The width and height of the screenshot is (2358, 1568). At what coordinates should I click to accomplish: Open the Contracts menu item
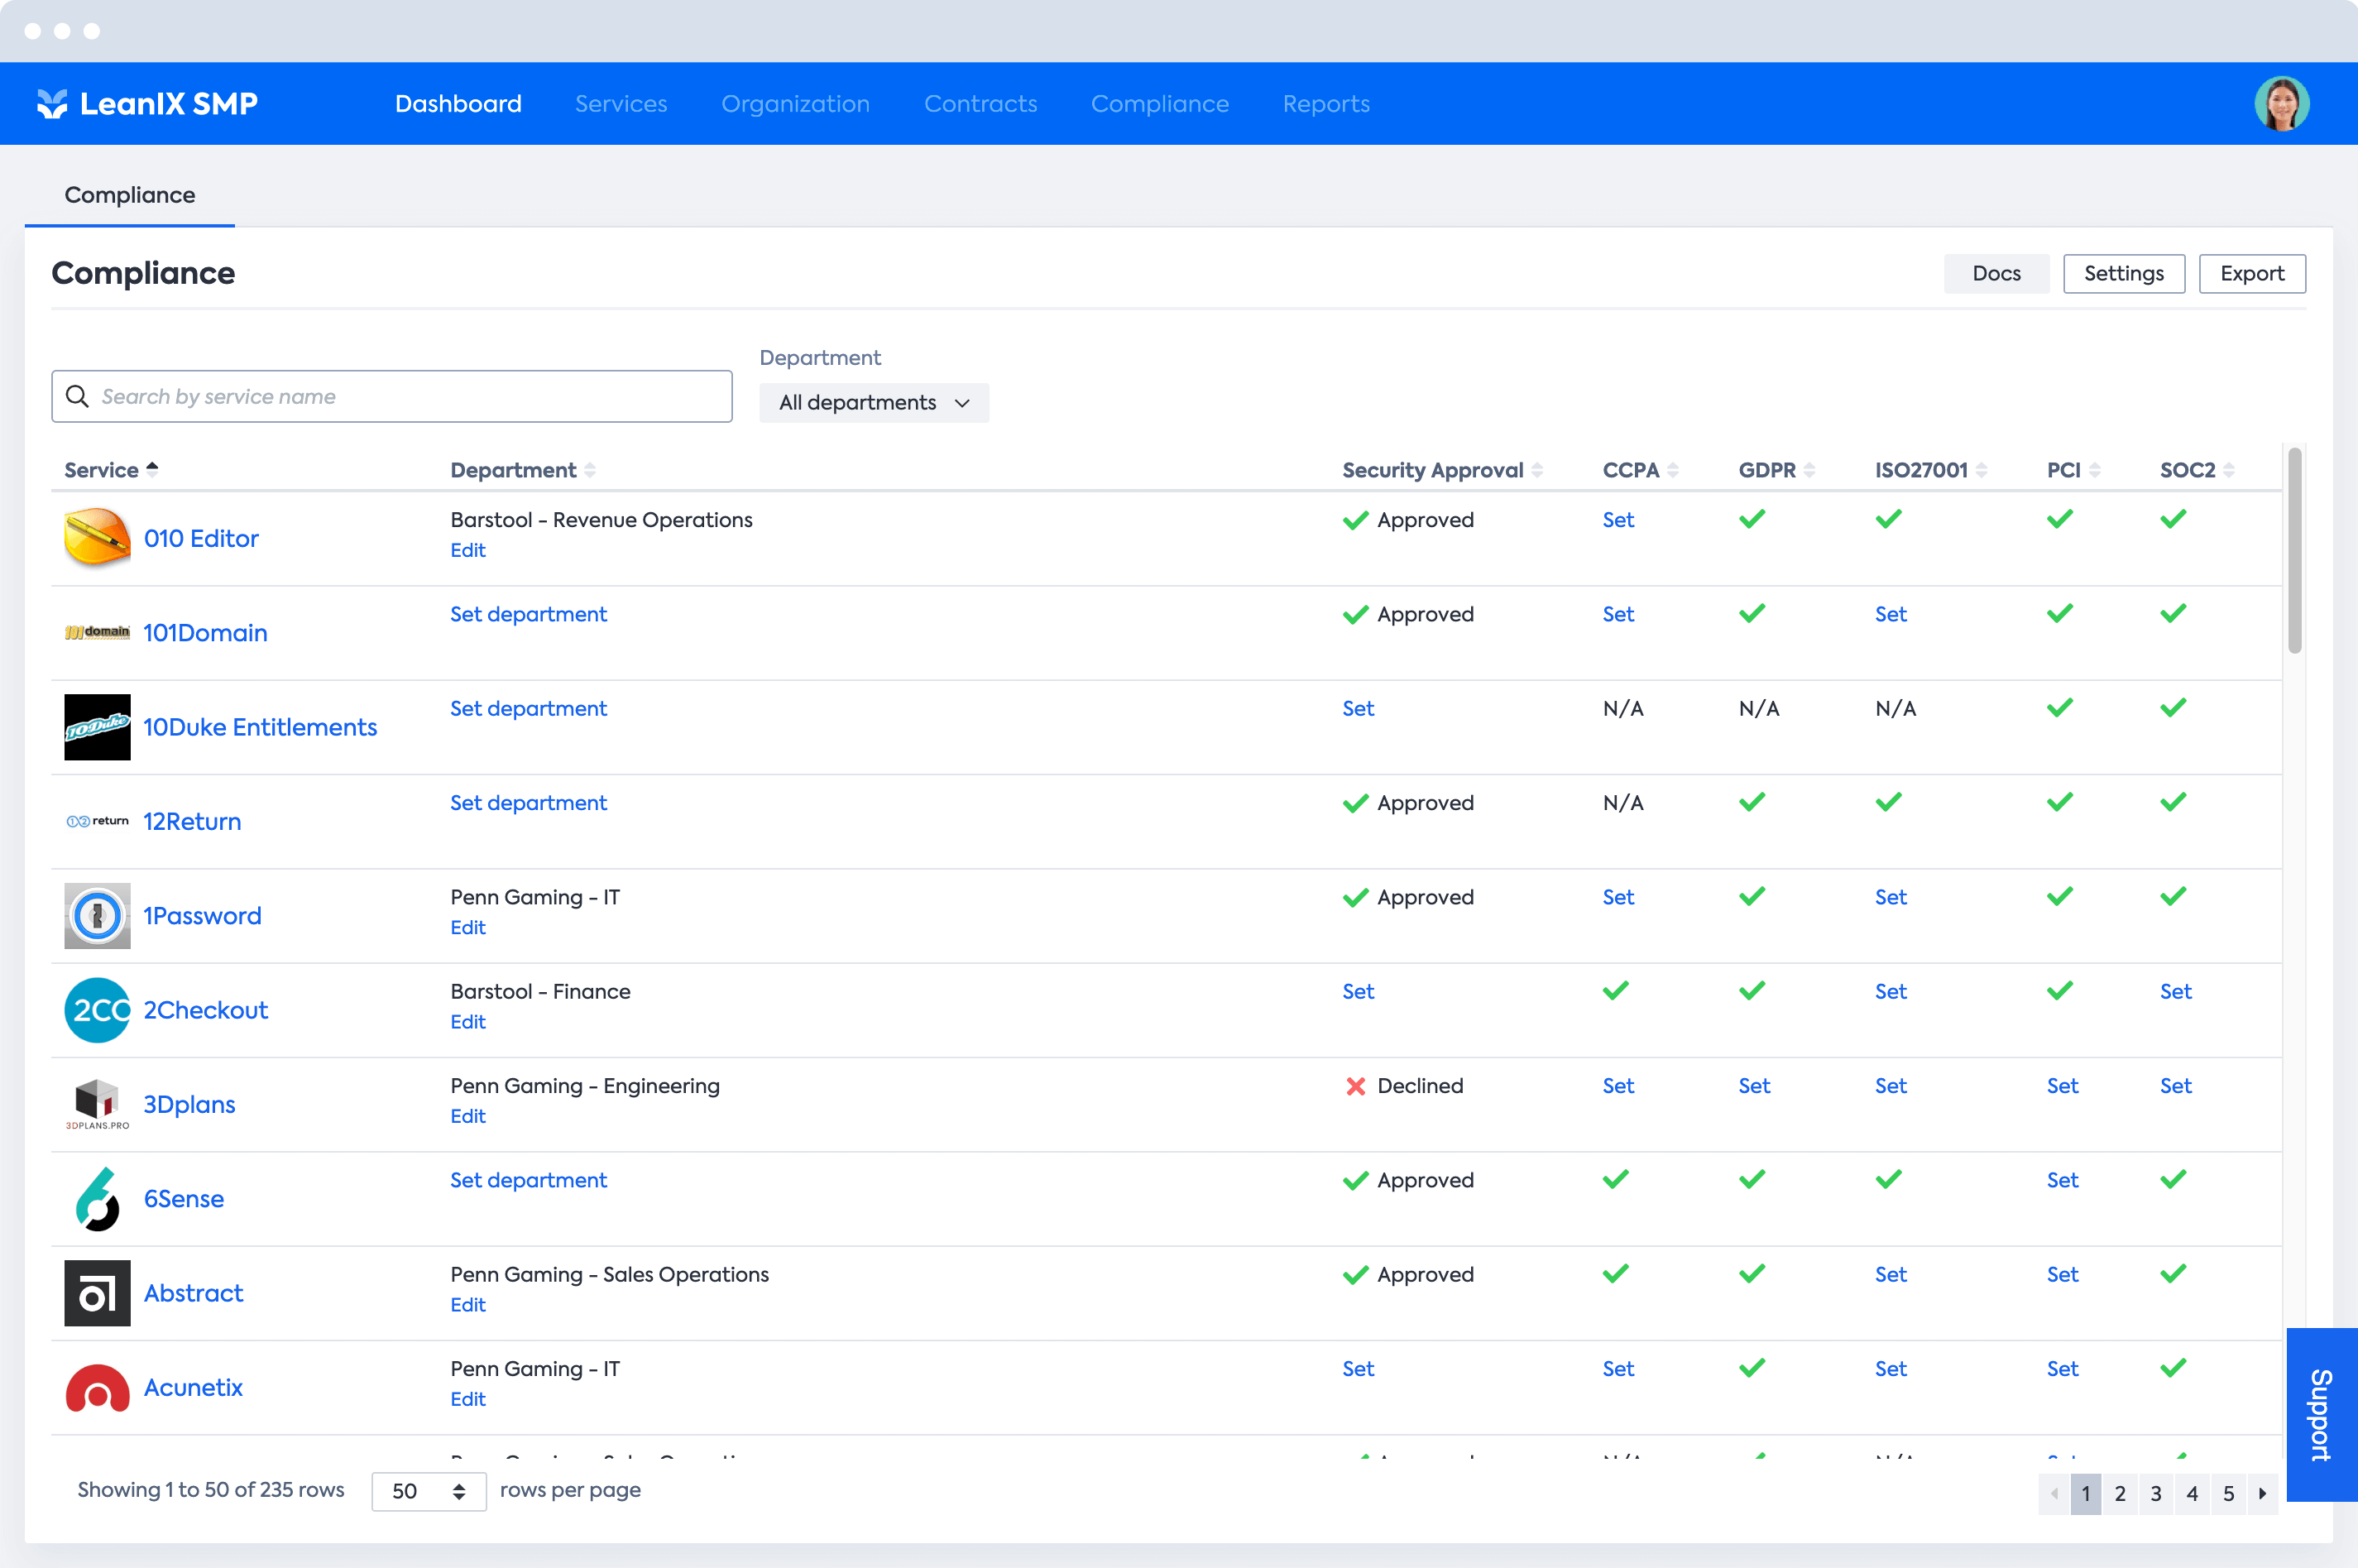tap(980, 103)
